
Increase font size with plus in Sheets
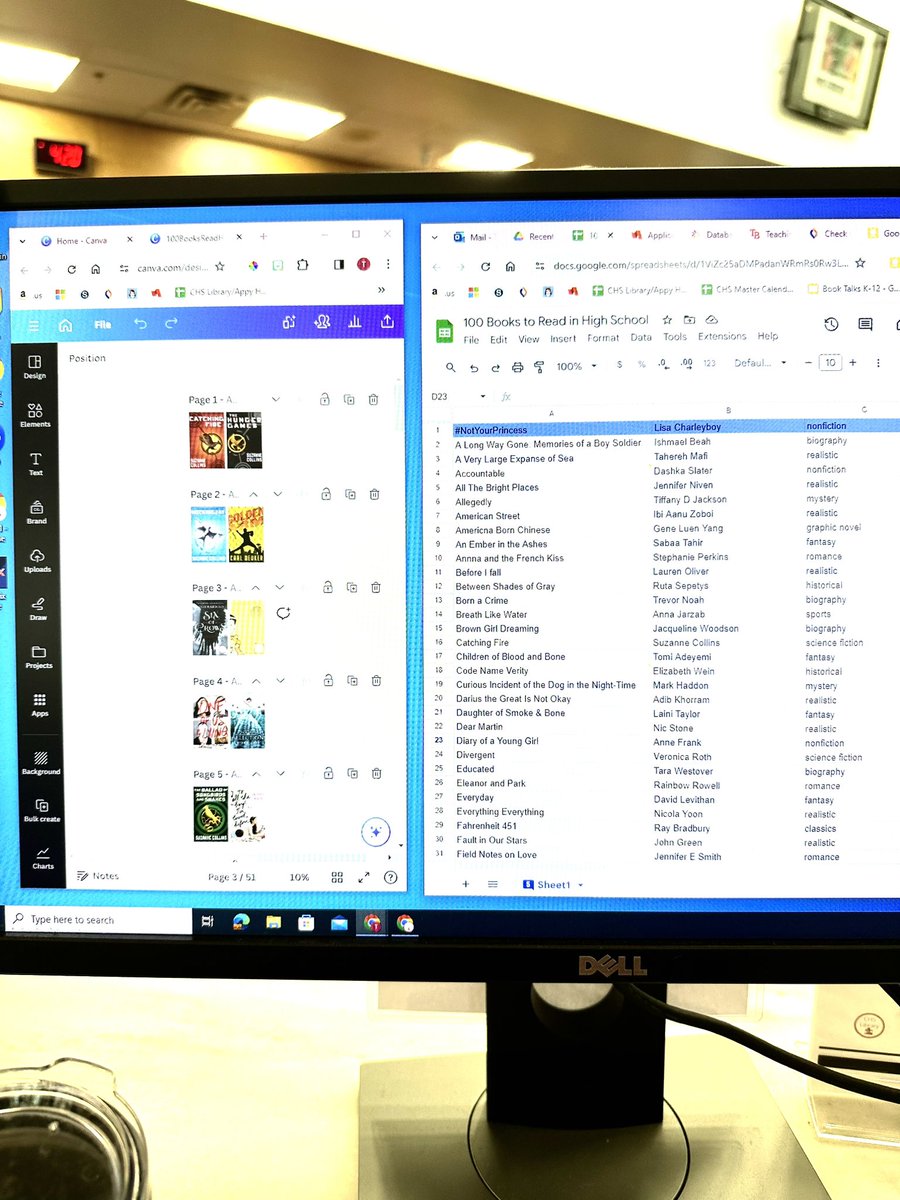pos(853,362)
